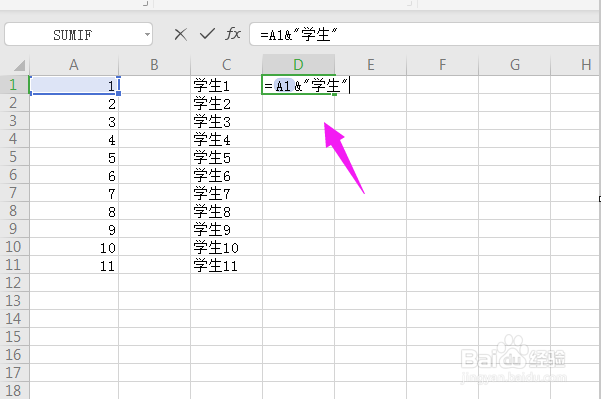Click cell C5 with 学生5
The width and height of the screenshot is (601, 399).
[227, 157]
